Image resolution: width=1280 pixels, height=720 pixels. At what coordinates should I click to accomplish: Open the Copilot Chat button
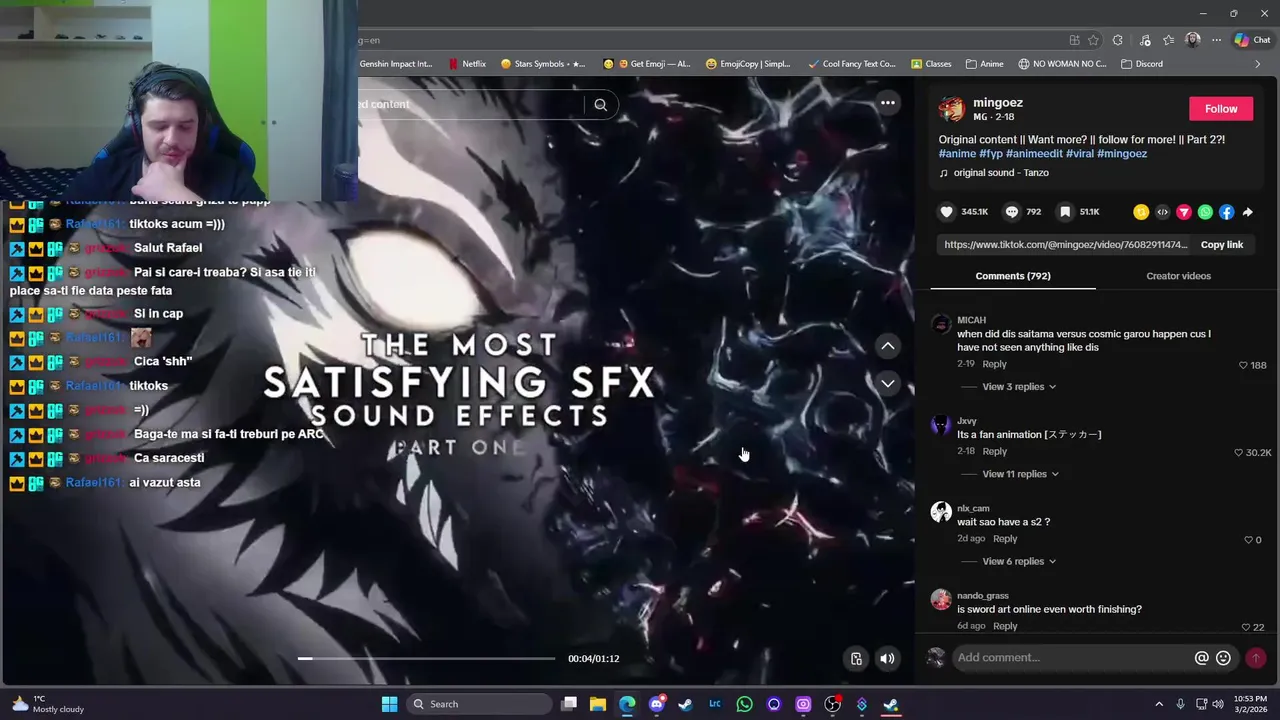1252,40
